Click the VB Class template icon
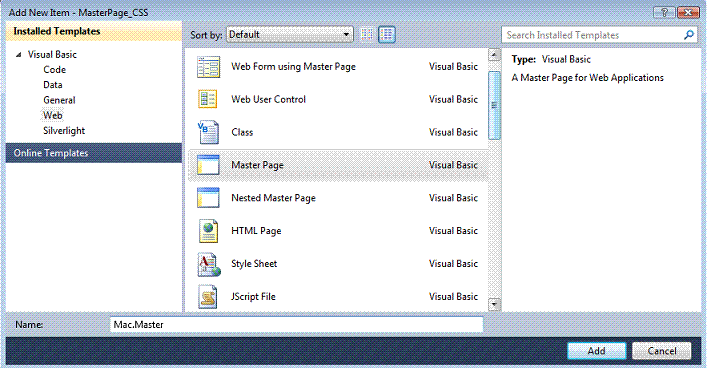707x368 pixels. pos(208,132)
